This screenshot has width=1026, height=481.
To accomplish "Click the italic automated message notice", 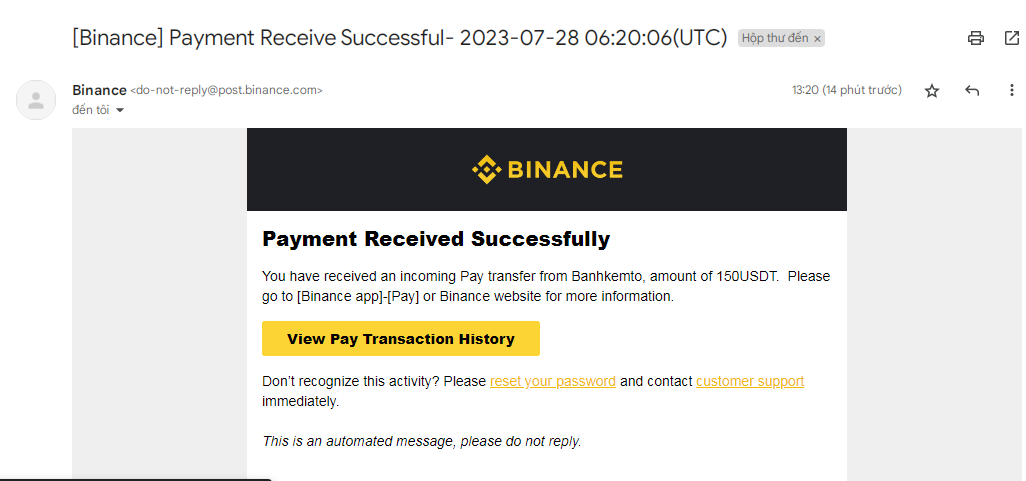I will point(421,441).
